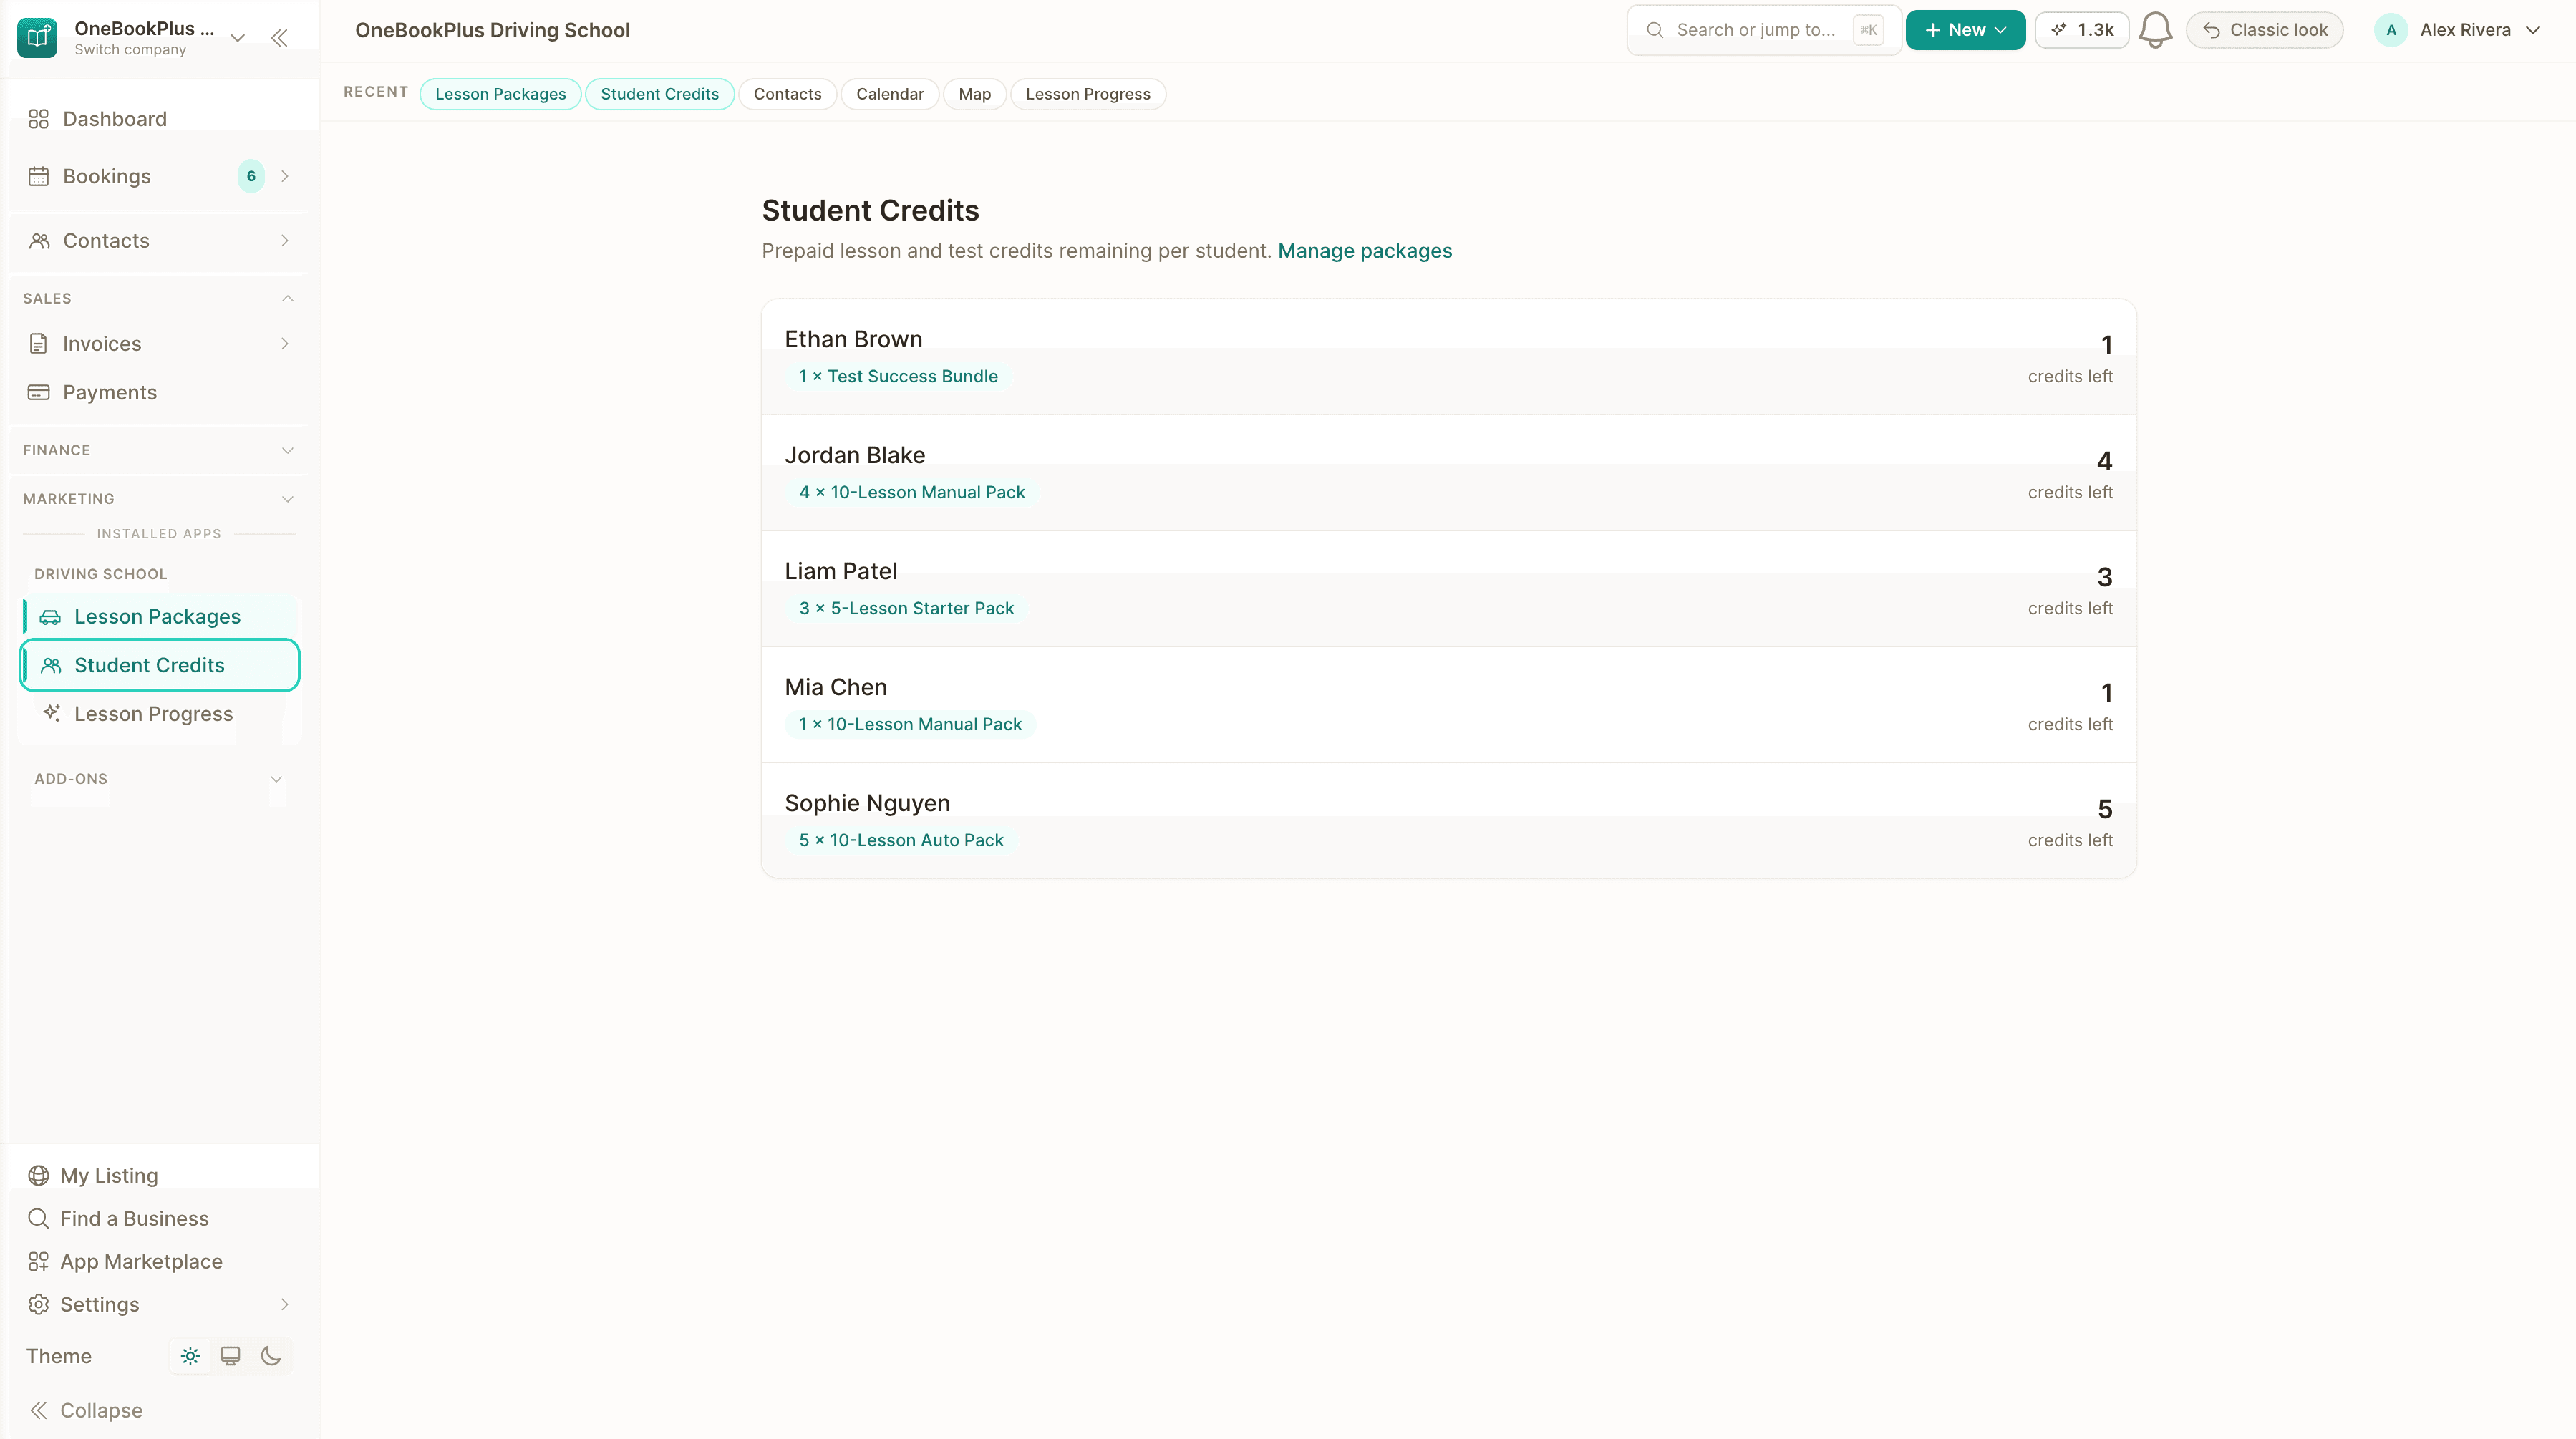Open the Calendar recent tab

pyautogui.click(x=889, y=94)
